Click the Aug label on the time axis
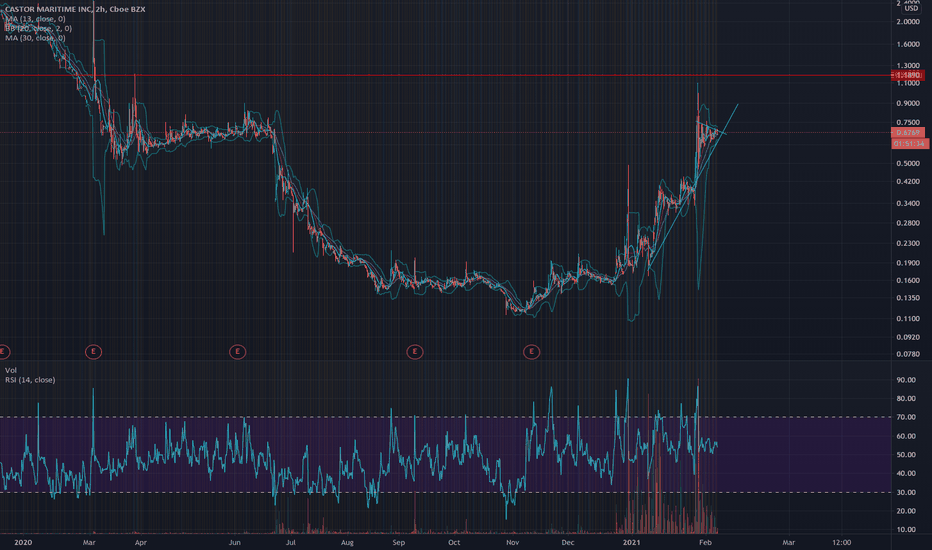 point(347,542)
